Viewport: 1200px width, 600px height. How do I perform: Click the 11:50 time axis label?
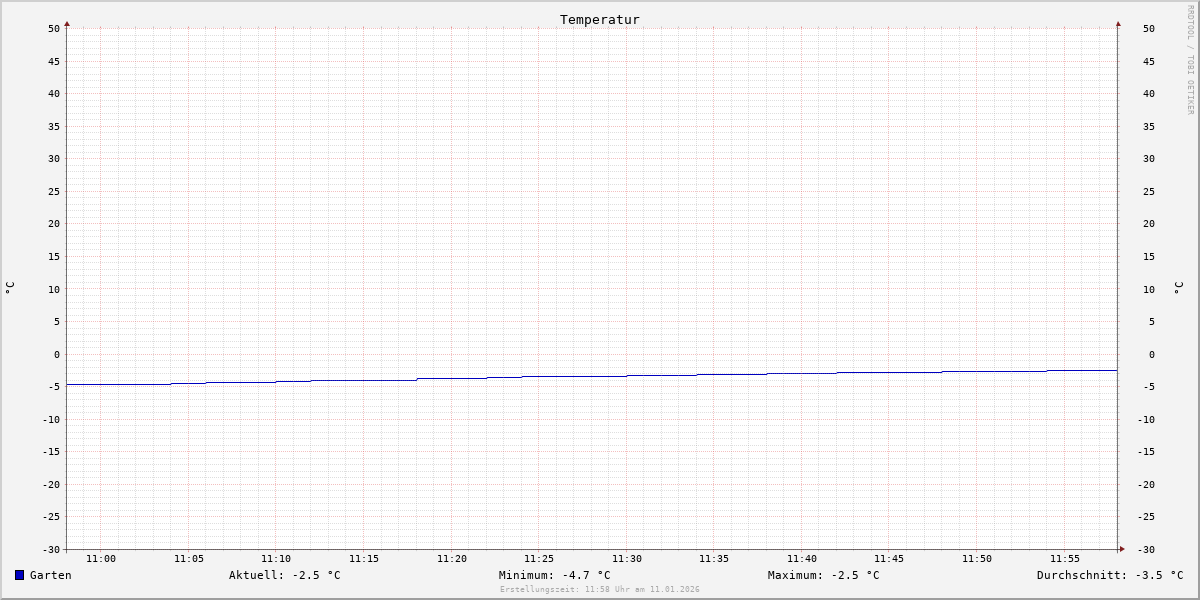point(977,559)
